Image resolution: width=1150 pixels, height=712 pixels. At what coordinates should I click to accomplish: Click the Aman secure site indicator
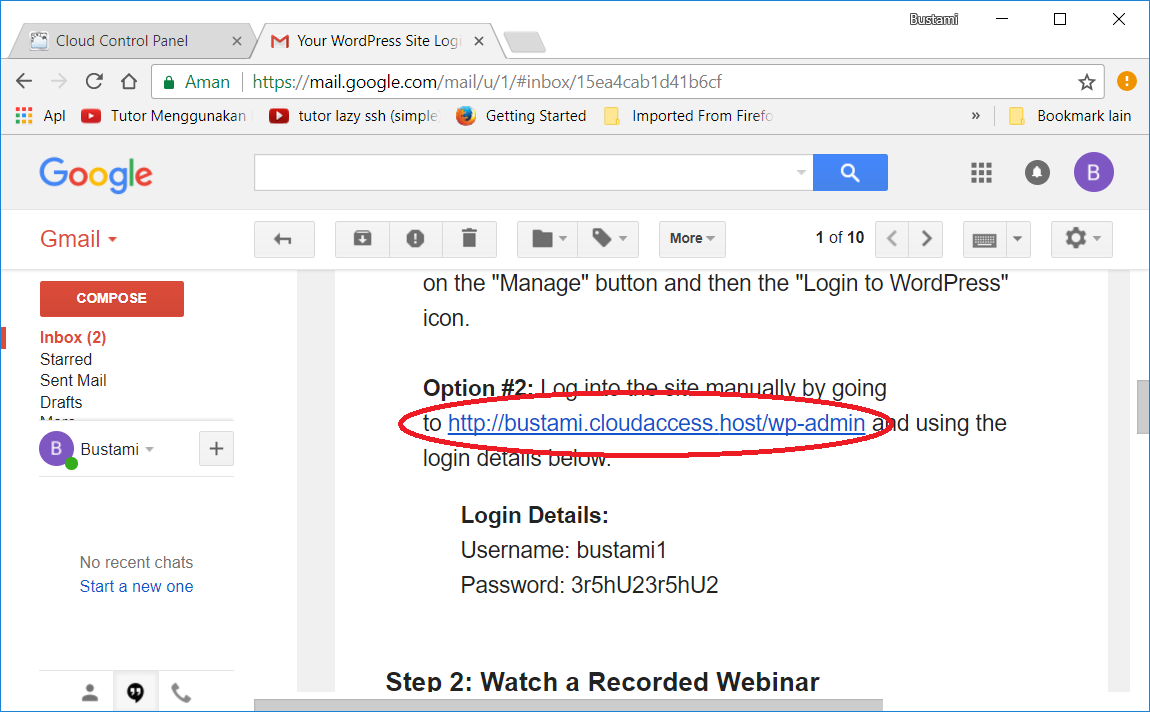pyautogui.click(x=197, y=82)
